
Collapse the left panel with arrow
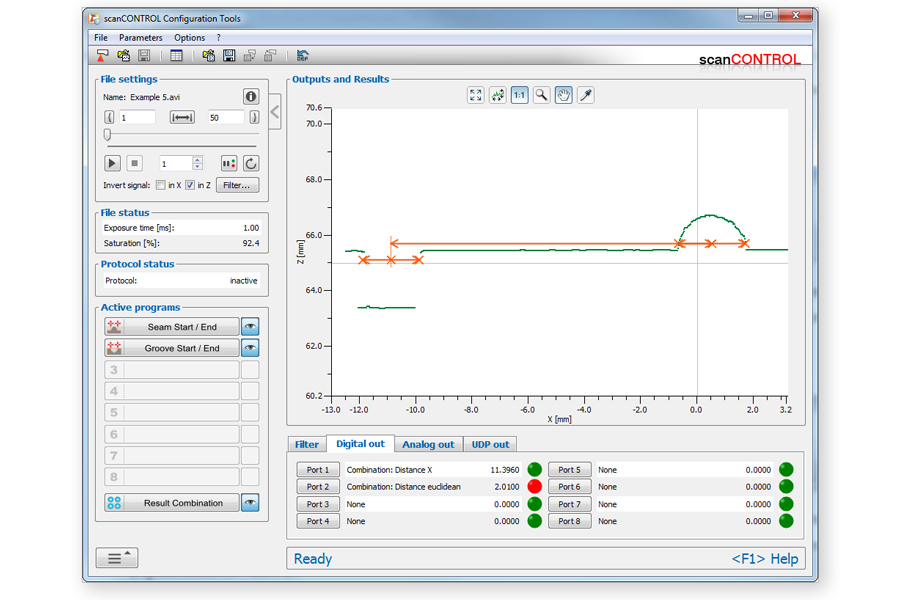pos(275,113)
